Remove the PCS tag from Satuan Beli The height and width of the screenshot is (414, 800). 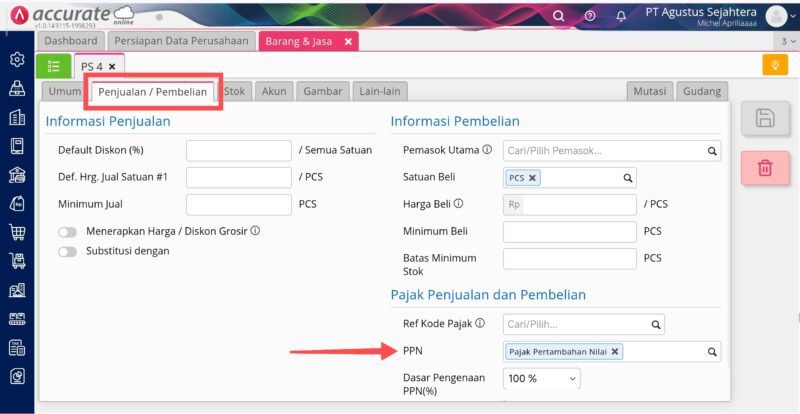pyautogui.click(x=533, y=178)
